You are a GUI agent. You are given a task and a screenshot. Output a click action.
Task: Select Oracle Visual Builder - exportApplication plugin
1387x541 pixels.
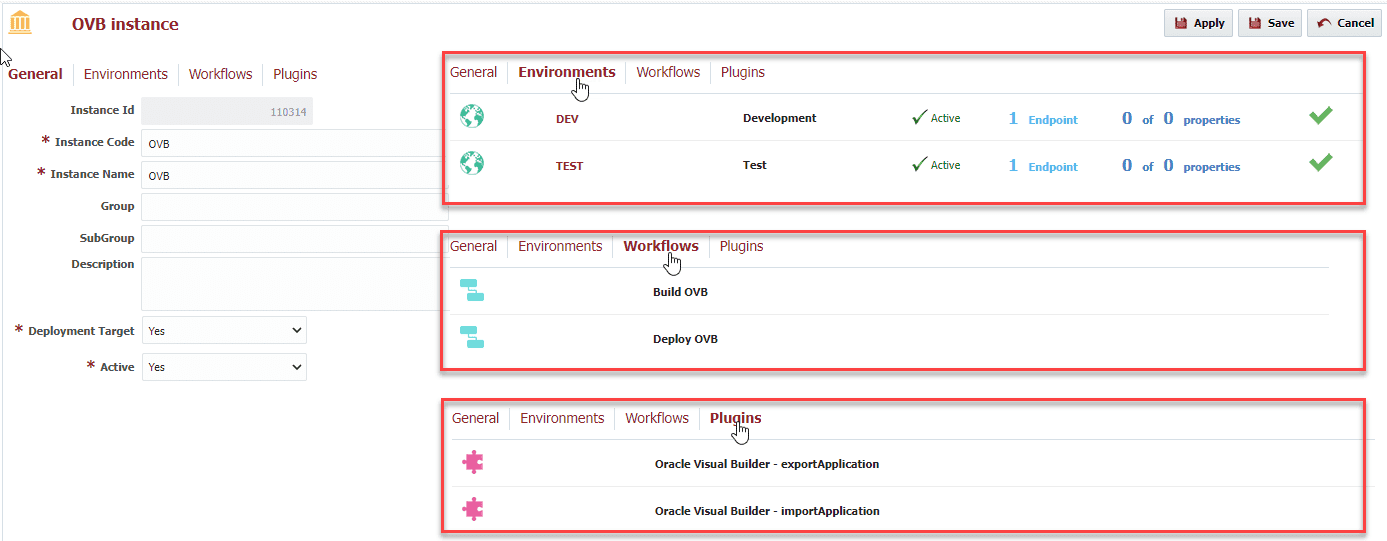click(x=767, y=464)
